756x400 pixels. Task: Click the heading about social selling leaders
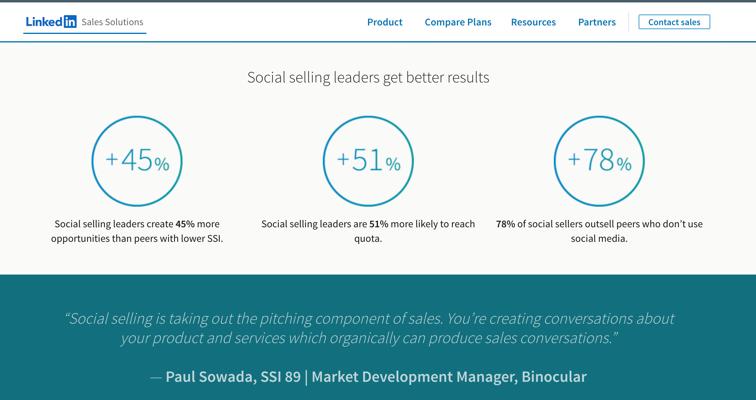click(368, 76)
